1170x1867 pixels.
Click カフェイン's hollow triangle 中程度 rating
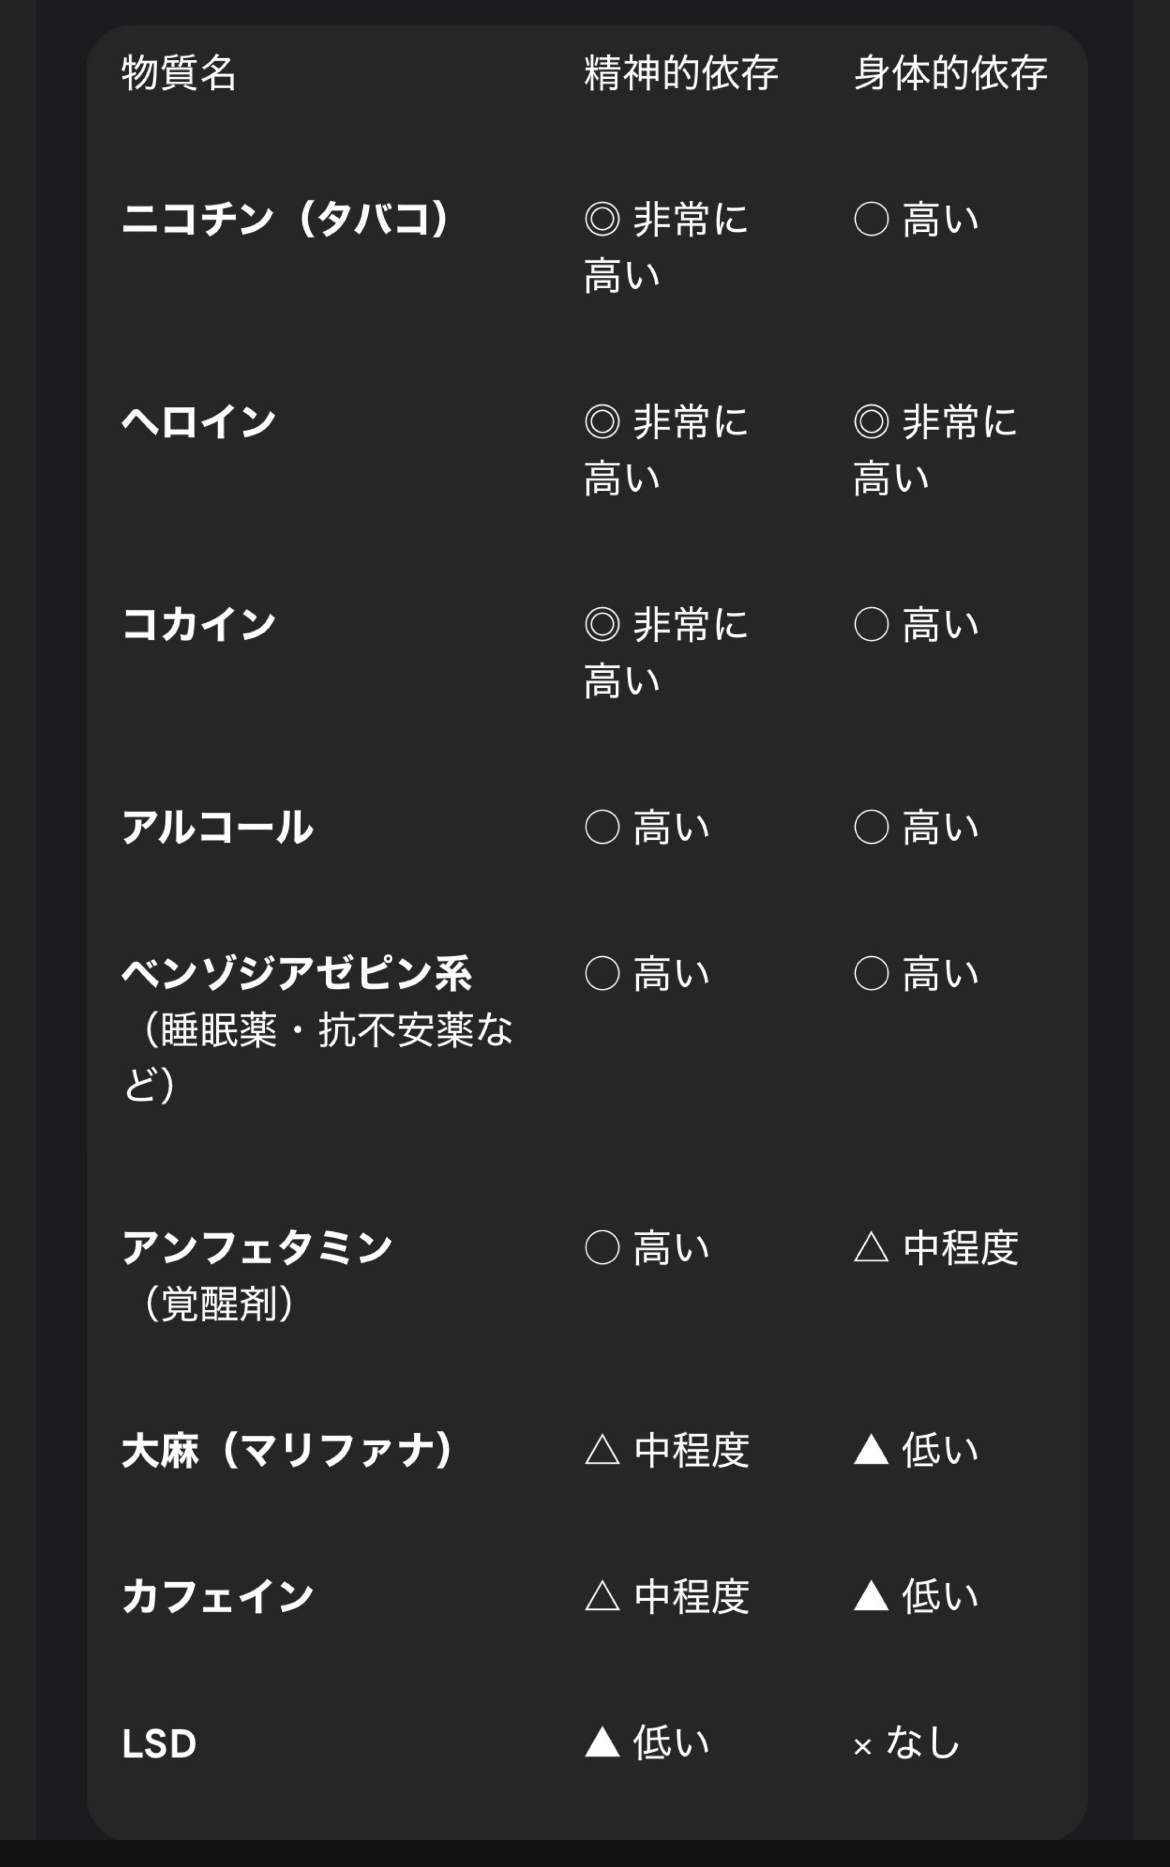667,1597
